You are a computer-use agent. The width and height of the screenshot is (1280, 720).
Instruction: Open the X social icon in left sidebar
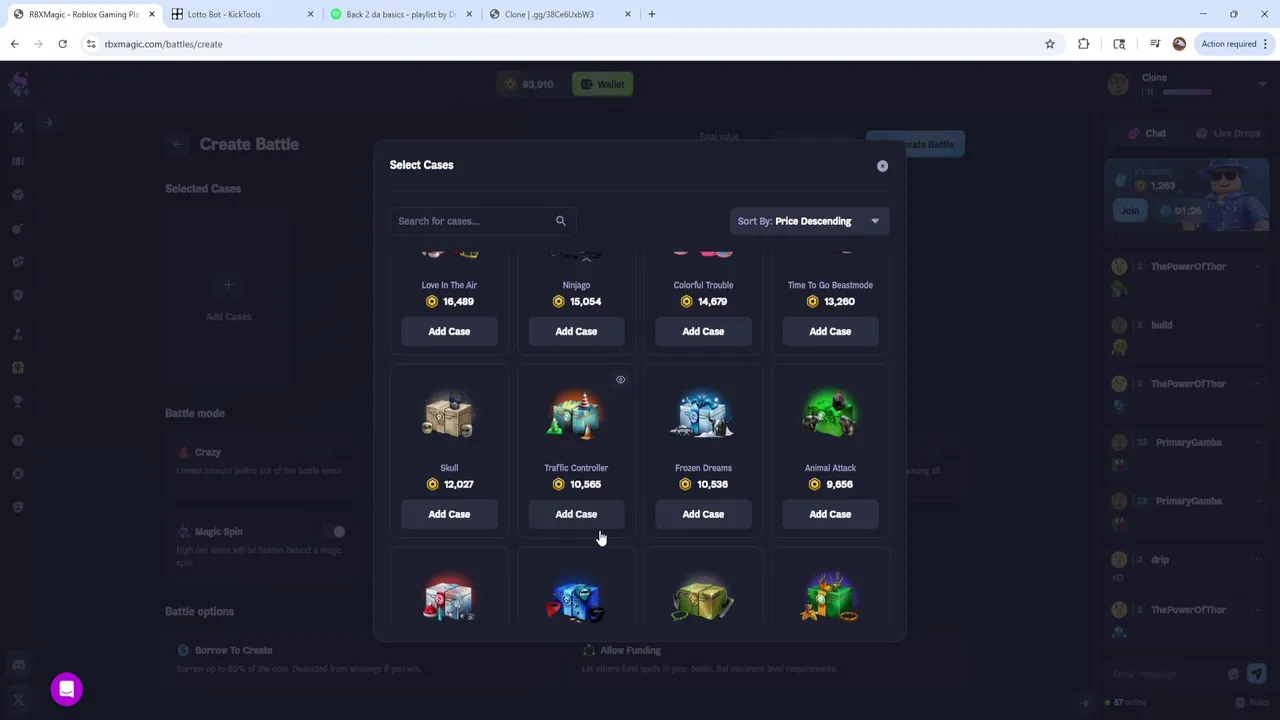coord(18,700)
